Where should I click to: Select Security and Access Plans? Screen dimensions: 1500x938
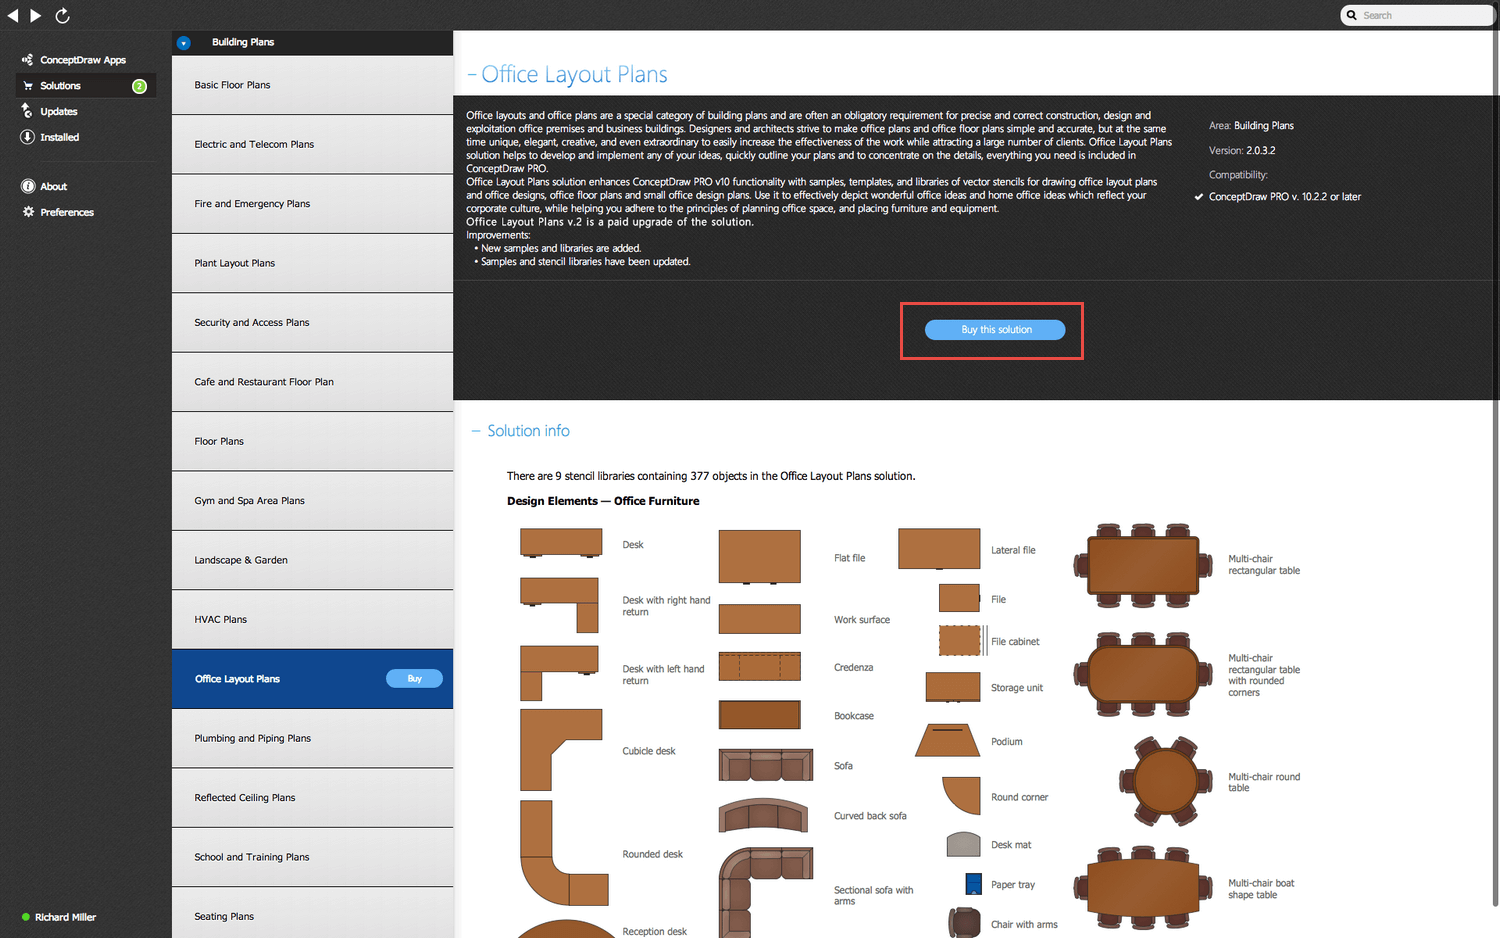pyautogui.click(x=312, y=322)
